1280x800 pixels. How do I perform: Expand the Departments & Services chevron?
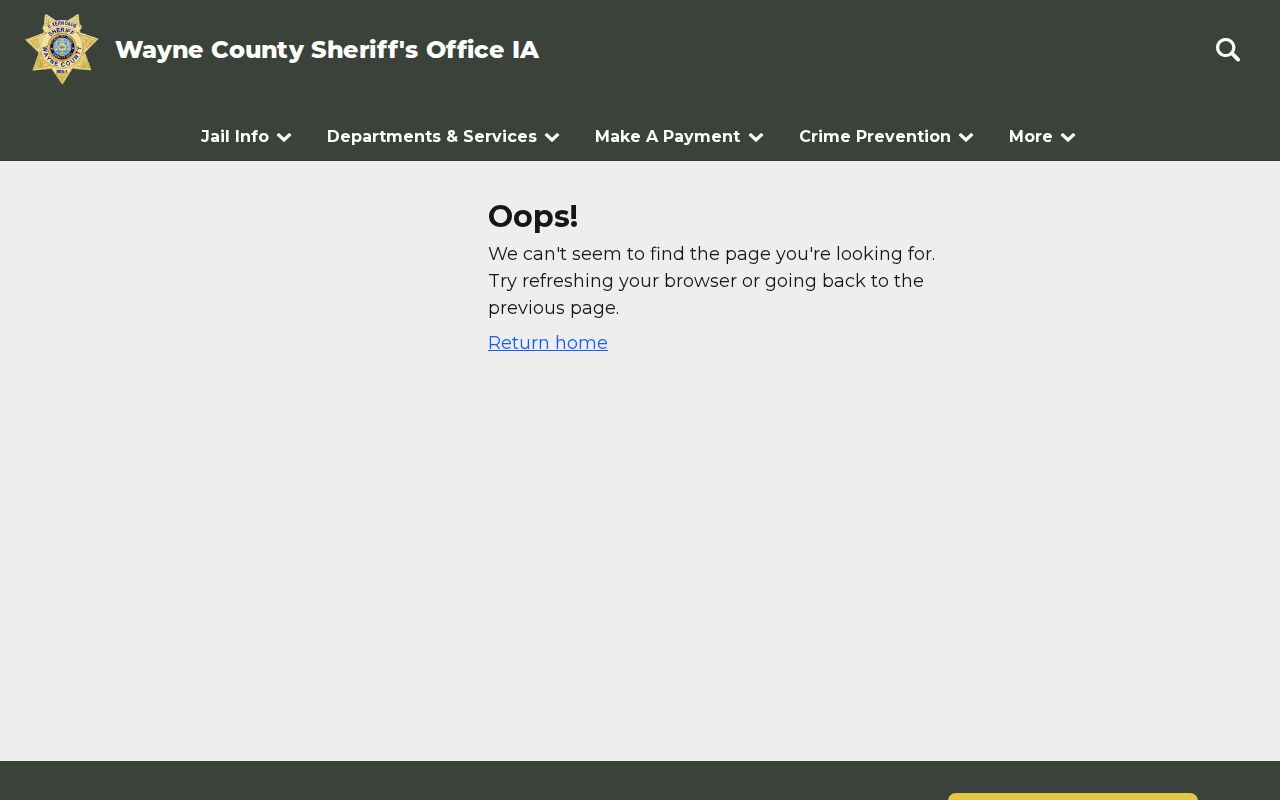552,137
